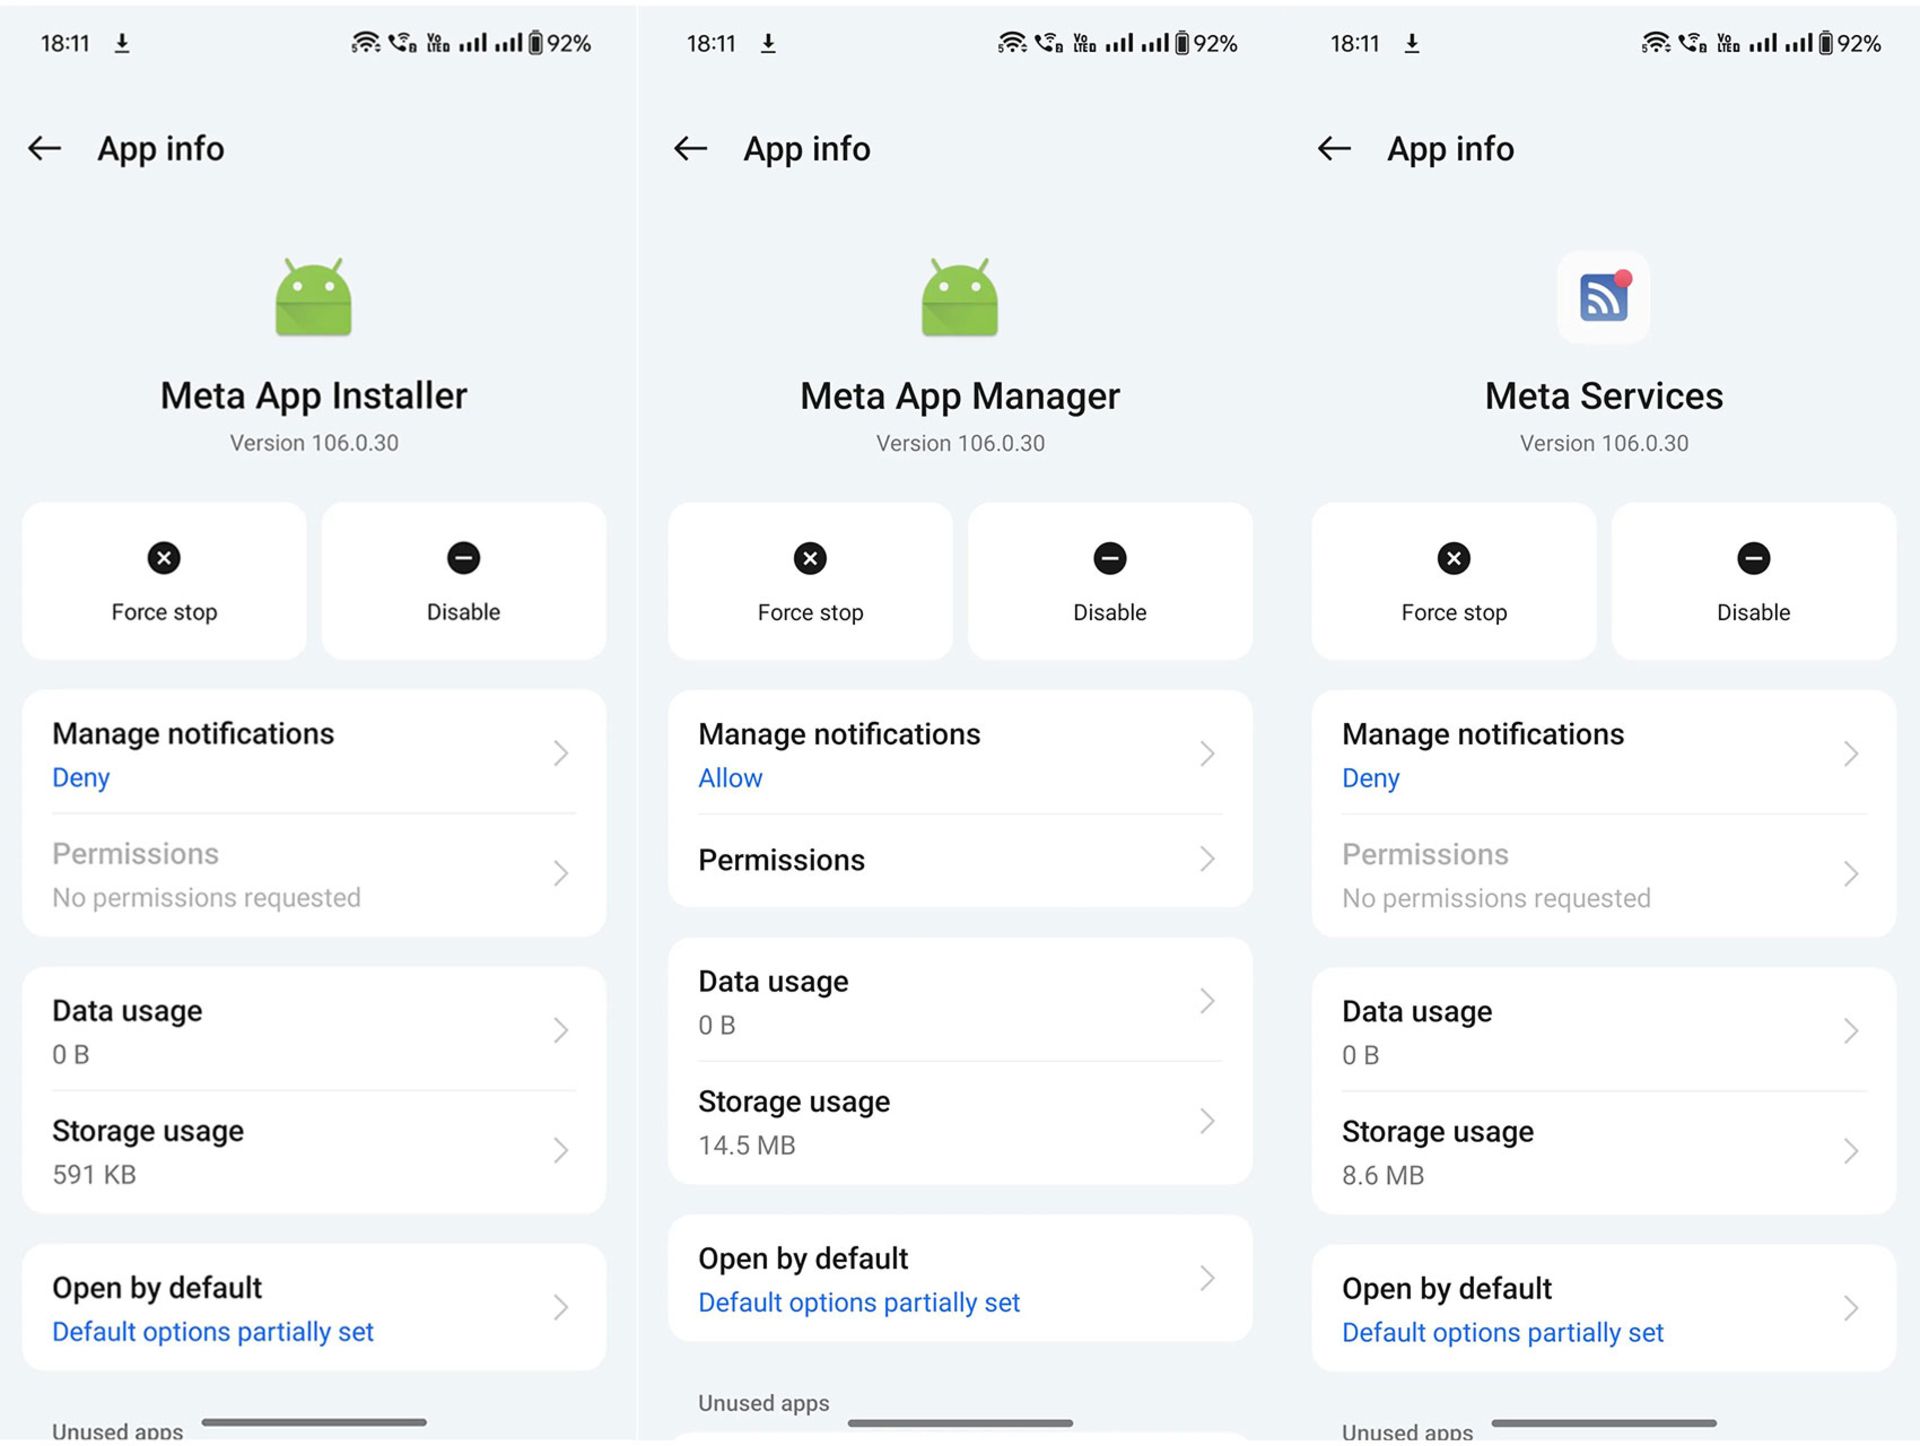Screen dimensions: 1920x1446
Task: Tap Deny status under Meta App Installer notifications
Action: (81, 778)
